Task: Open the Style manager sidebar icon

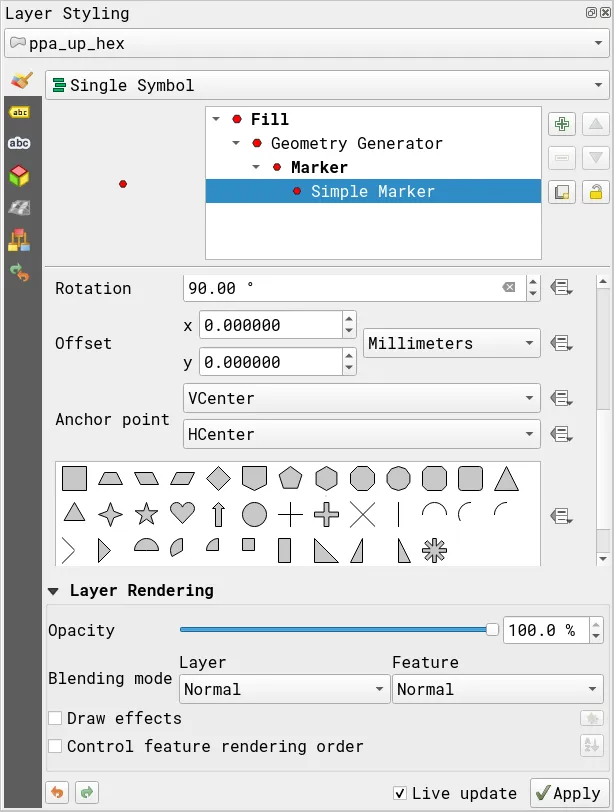Action: 19,240
